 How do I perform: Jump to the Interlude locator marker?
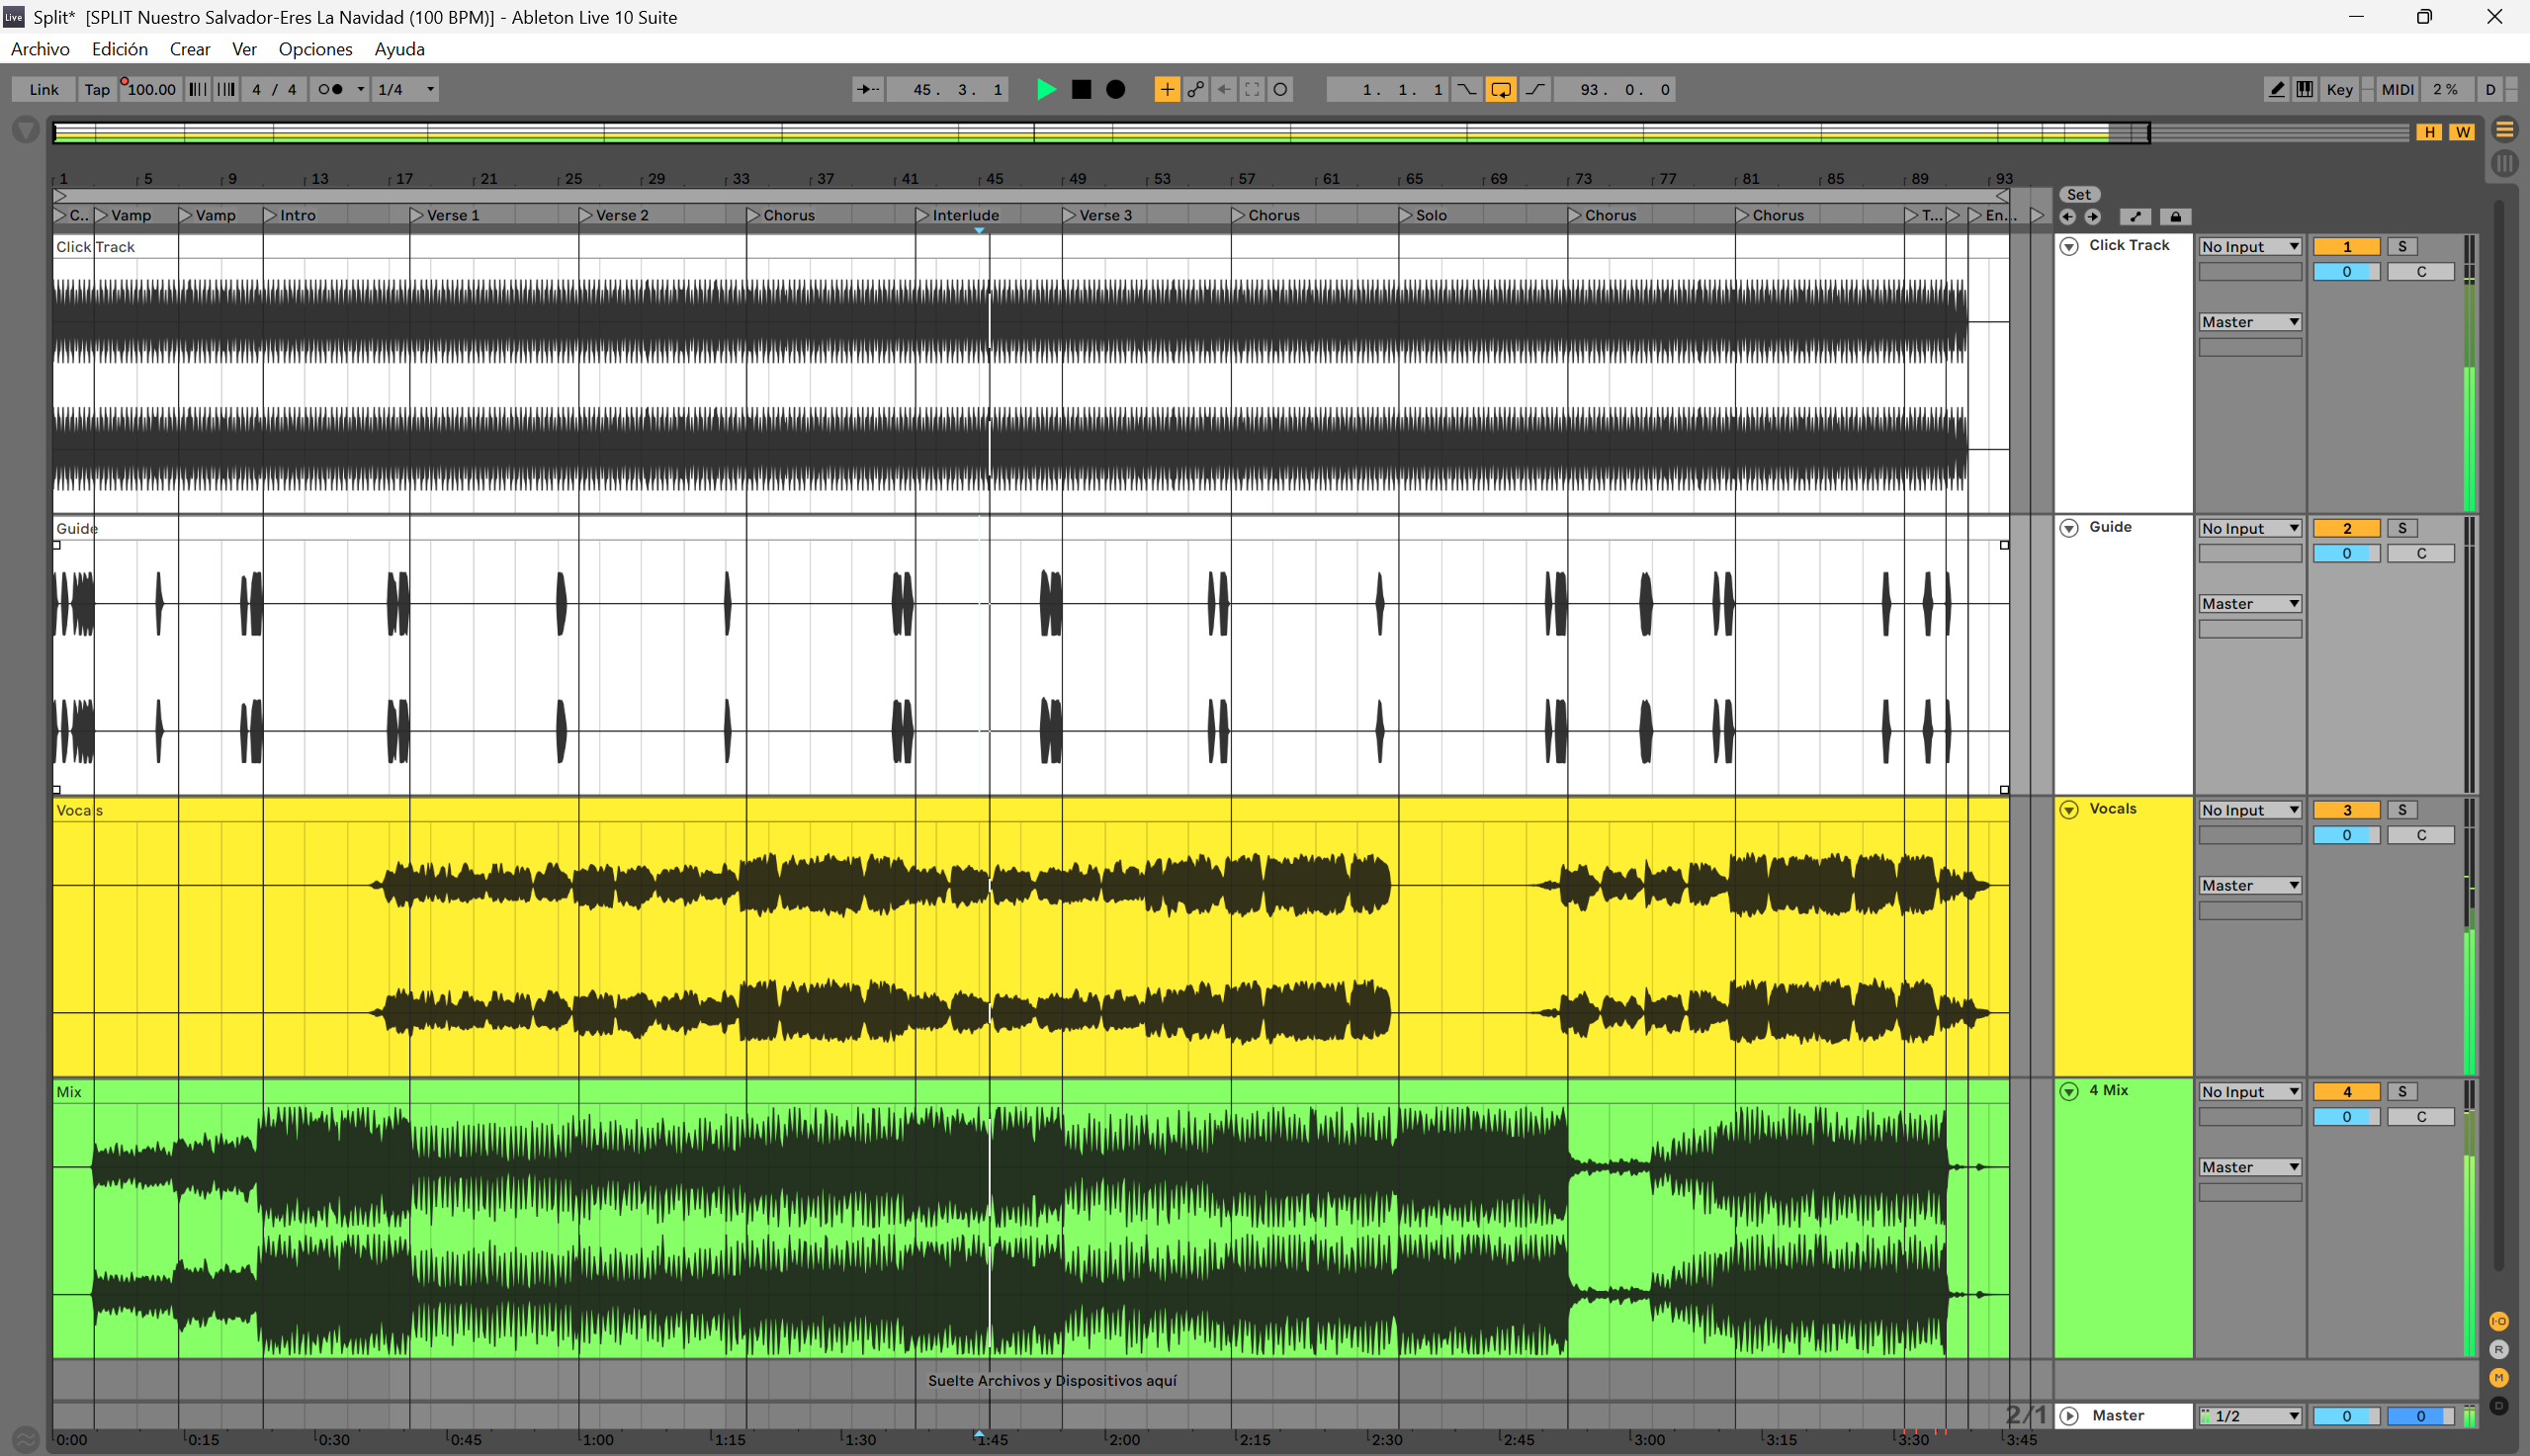923,215
